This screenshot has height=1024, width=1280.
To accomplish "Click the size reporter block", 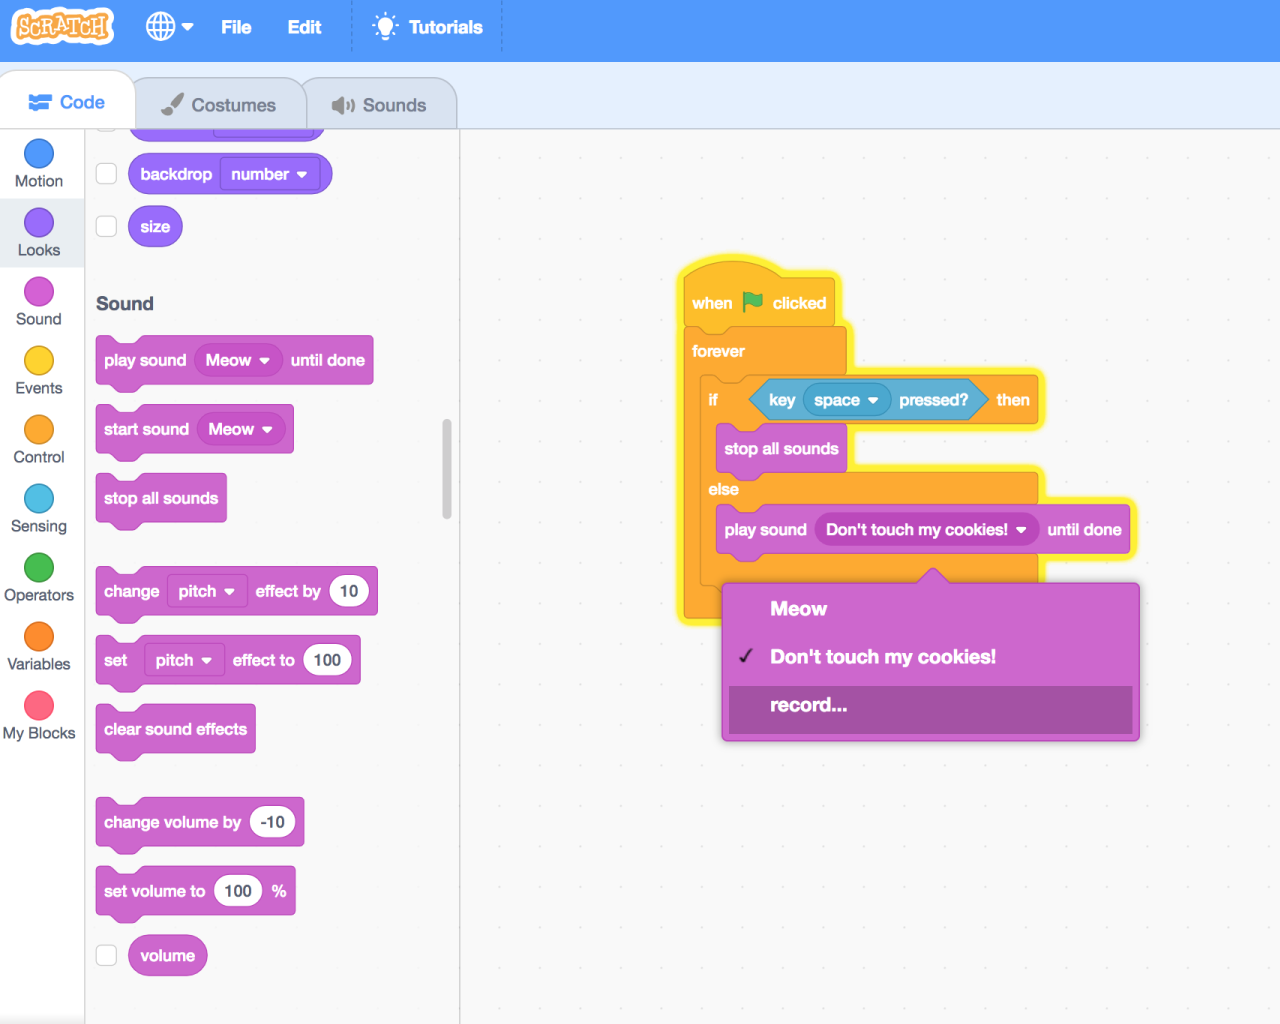I will coord(155,227).
